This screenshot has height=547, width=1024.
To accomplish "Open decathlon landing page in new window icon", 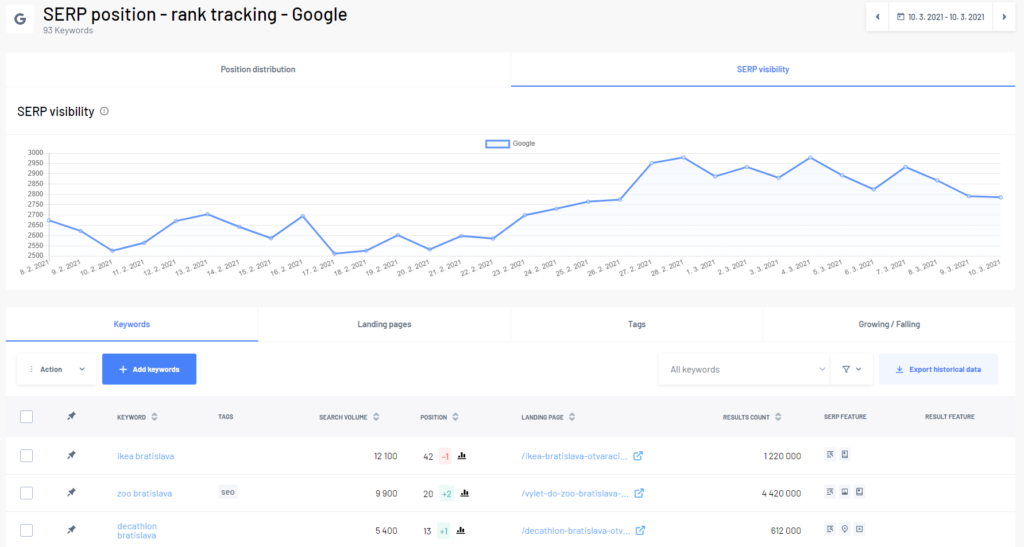I will click(x=641, y=530).
